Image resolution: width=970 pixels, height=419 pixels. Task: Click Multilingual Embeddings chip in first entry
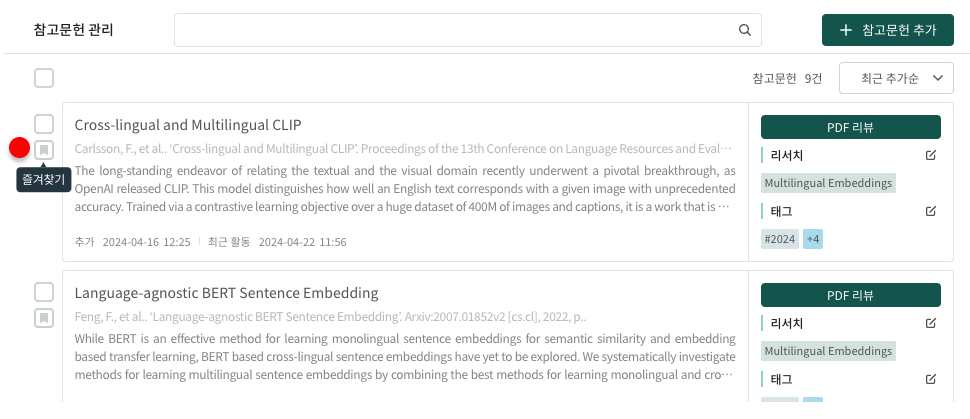coord(828,183)
